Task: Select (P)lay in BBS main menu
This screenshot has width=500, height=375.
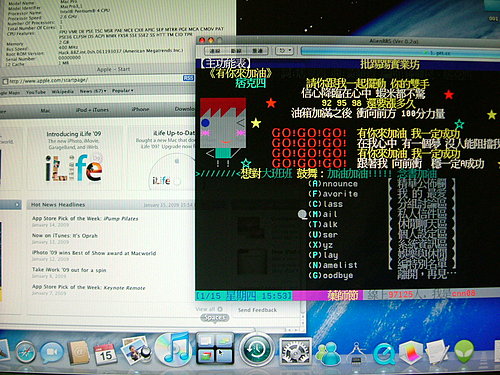Action: coord(323,255)
